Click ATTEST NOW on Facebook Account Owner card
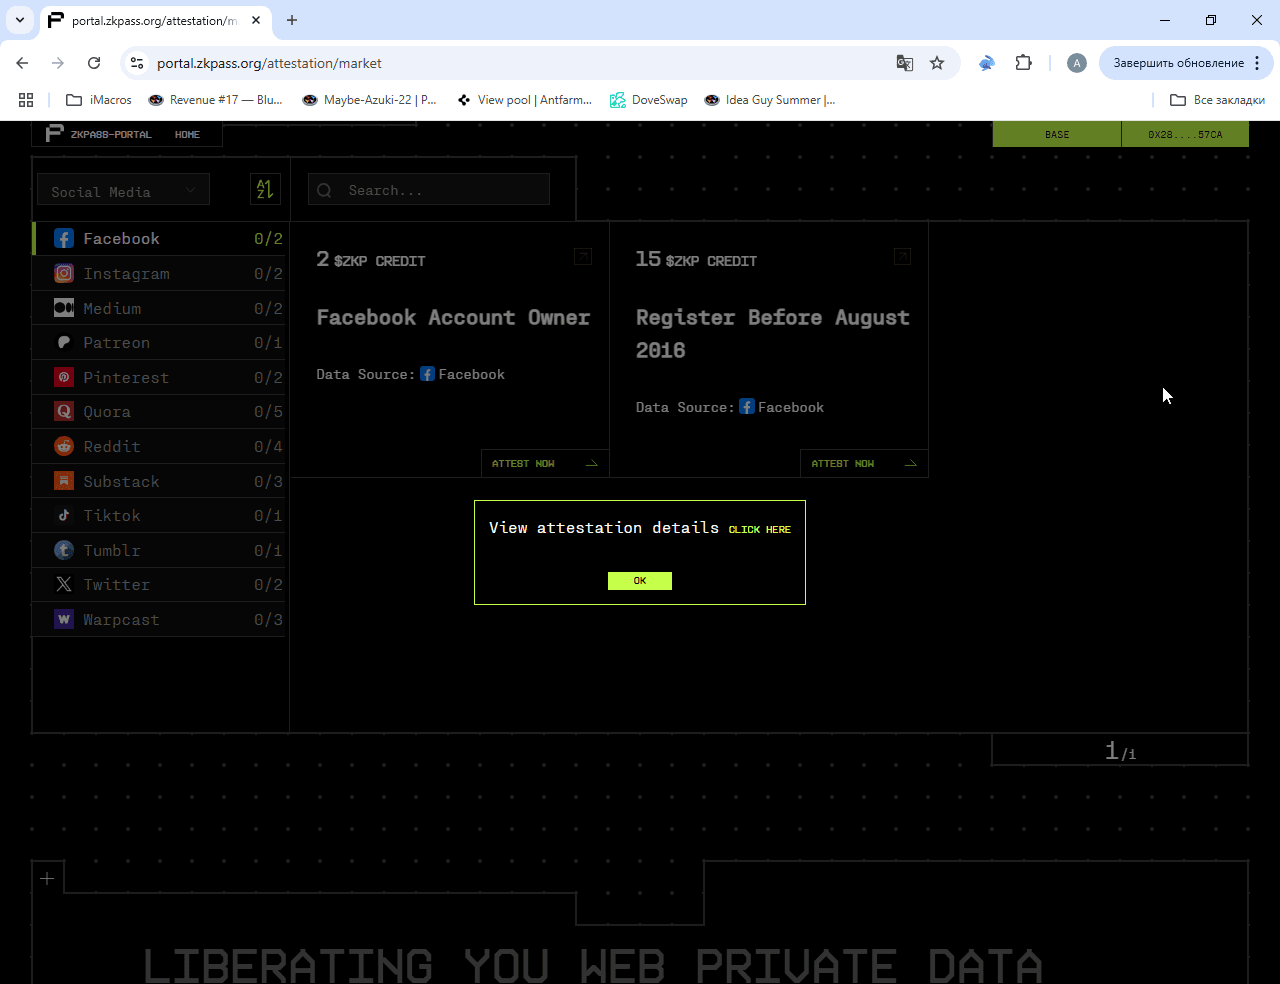Image resolution: width=1280 pixels, height=984 pixels. (x=545, y=464)
